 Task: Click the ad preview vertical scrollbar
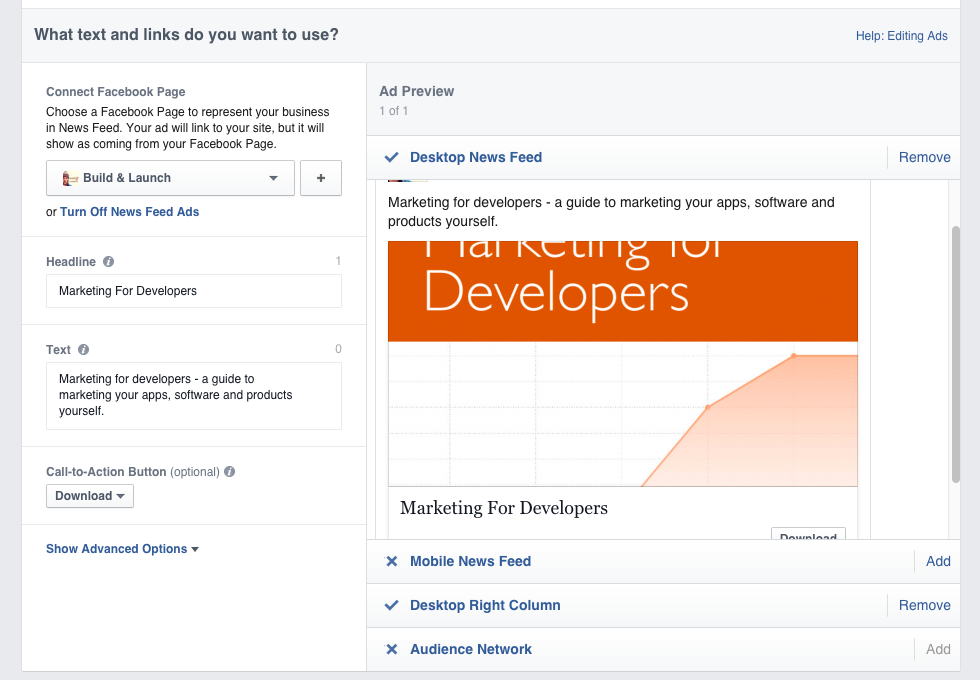point(956,354)
